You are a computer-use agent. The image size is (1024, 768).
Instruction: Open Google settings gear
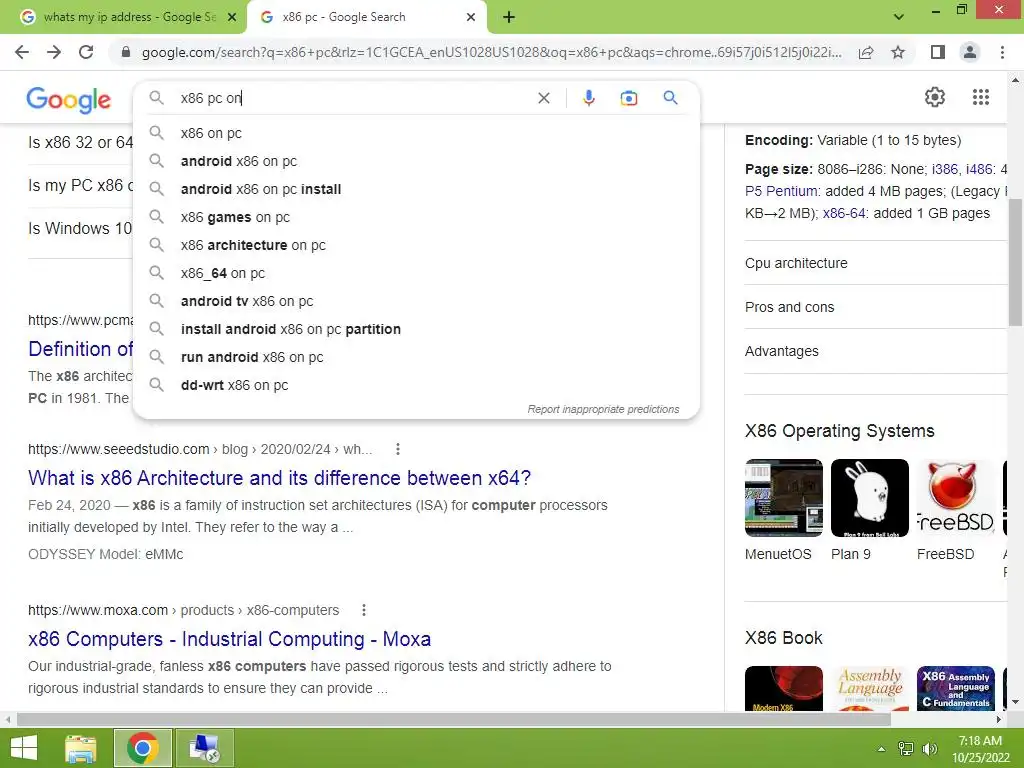point(935,97)
